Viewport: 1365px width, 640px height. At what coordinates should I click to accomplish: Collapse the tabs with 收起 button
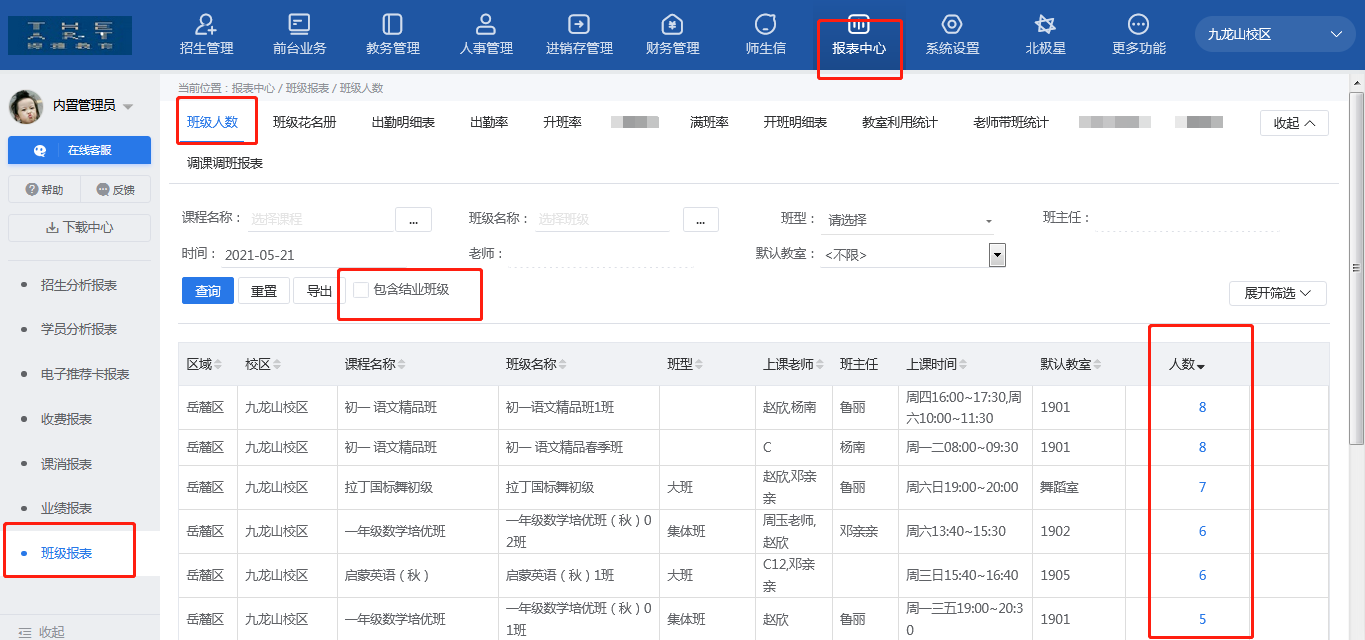click(1294, 123)
